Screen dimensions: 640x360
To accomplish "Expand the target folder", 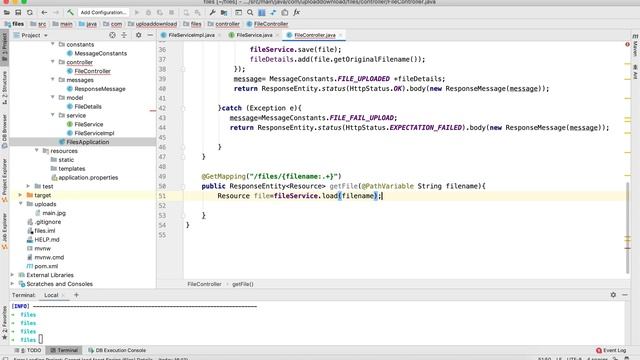I will [20, 195].
